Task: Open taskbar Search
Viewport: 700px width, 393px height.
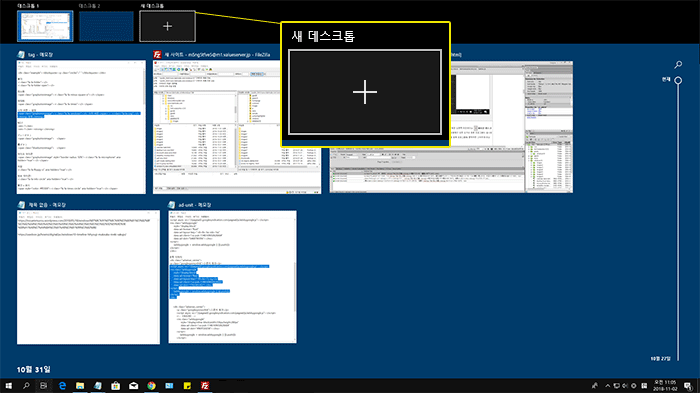Action: tap(26, 385)
